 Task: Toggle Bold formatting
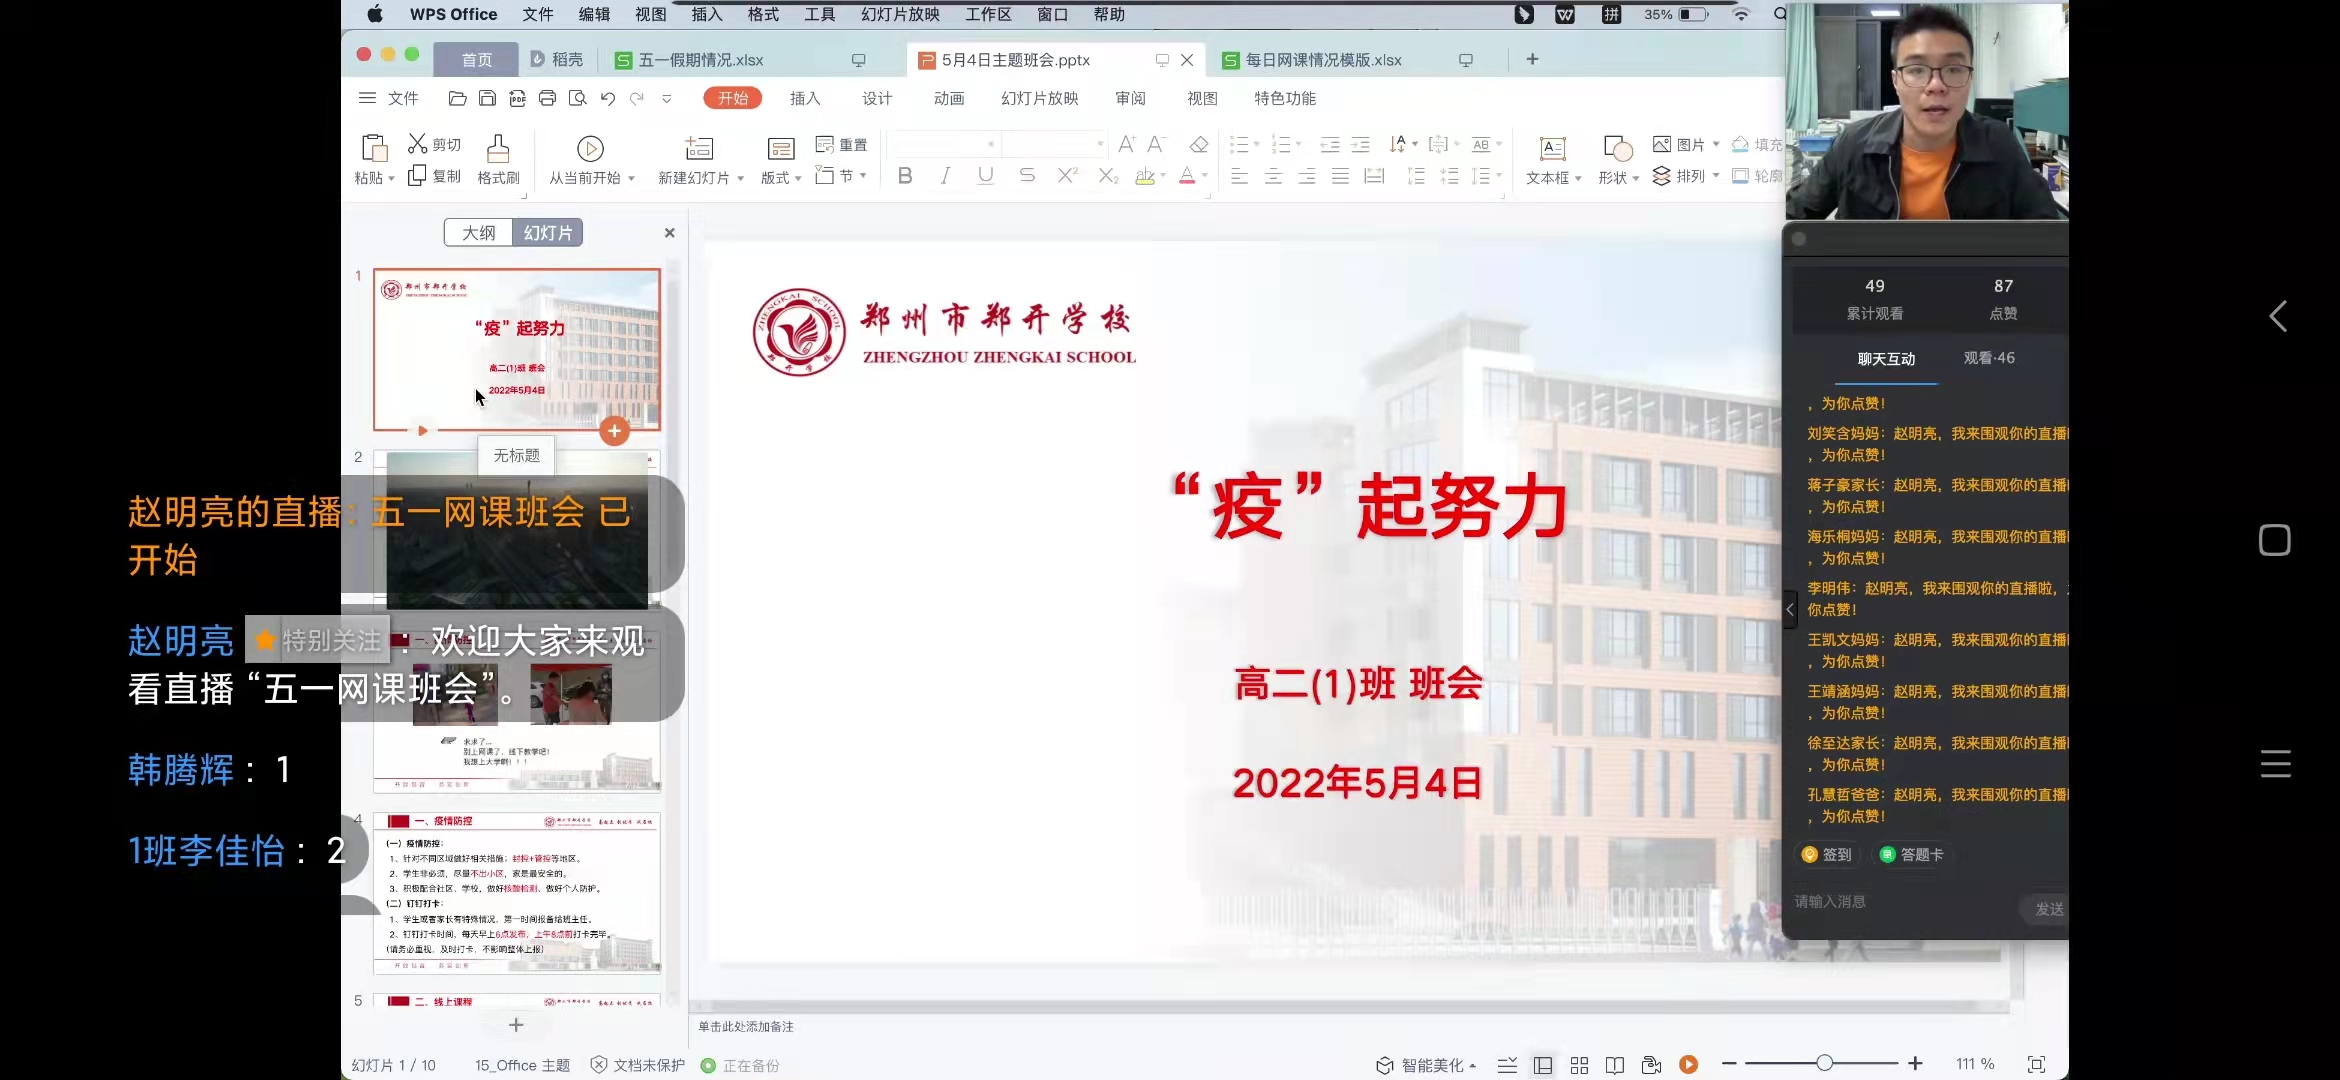905,176
